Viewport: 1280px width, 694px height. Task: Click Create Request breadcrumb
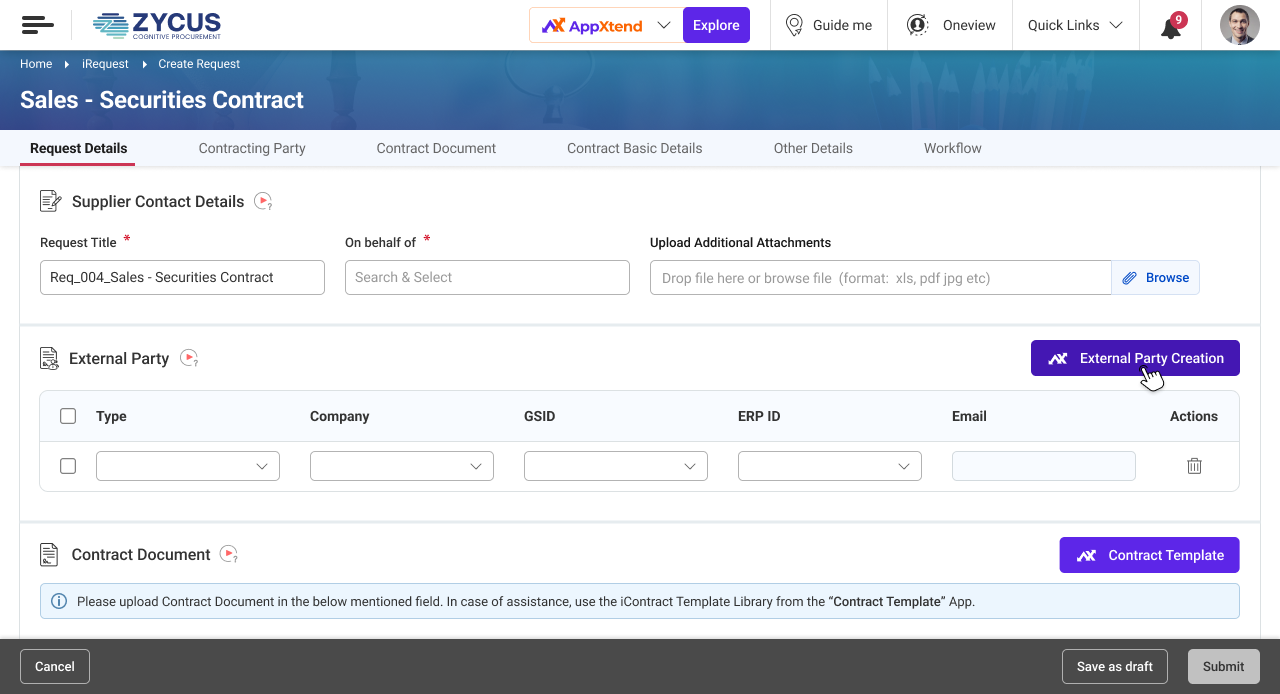pos(199,64)
